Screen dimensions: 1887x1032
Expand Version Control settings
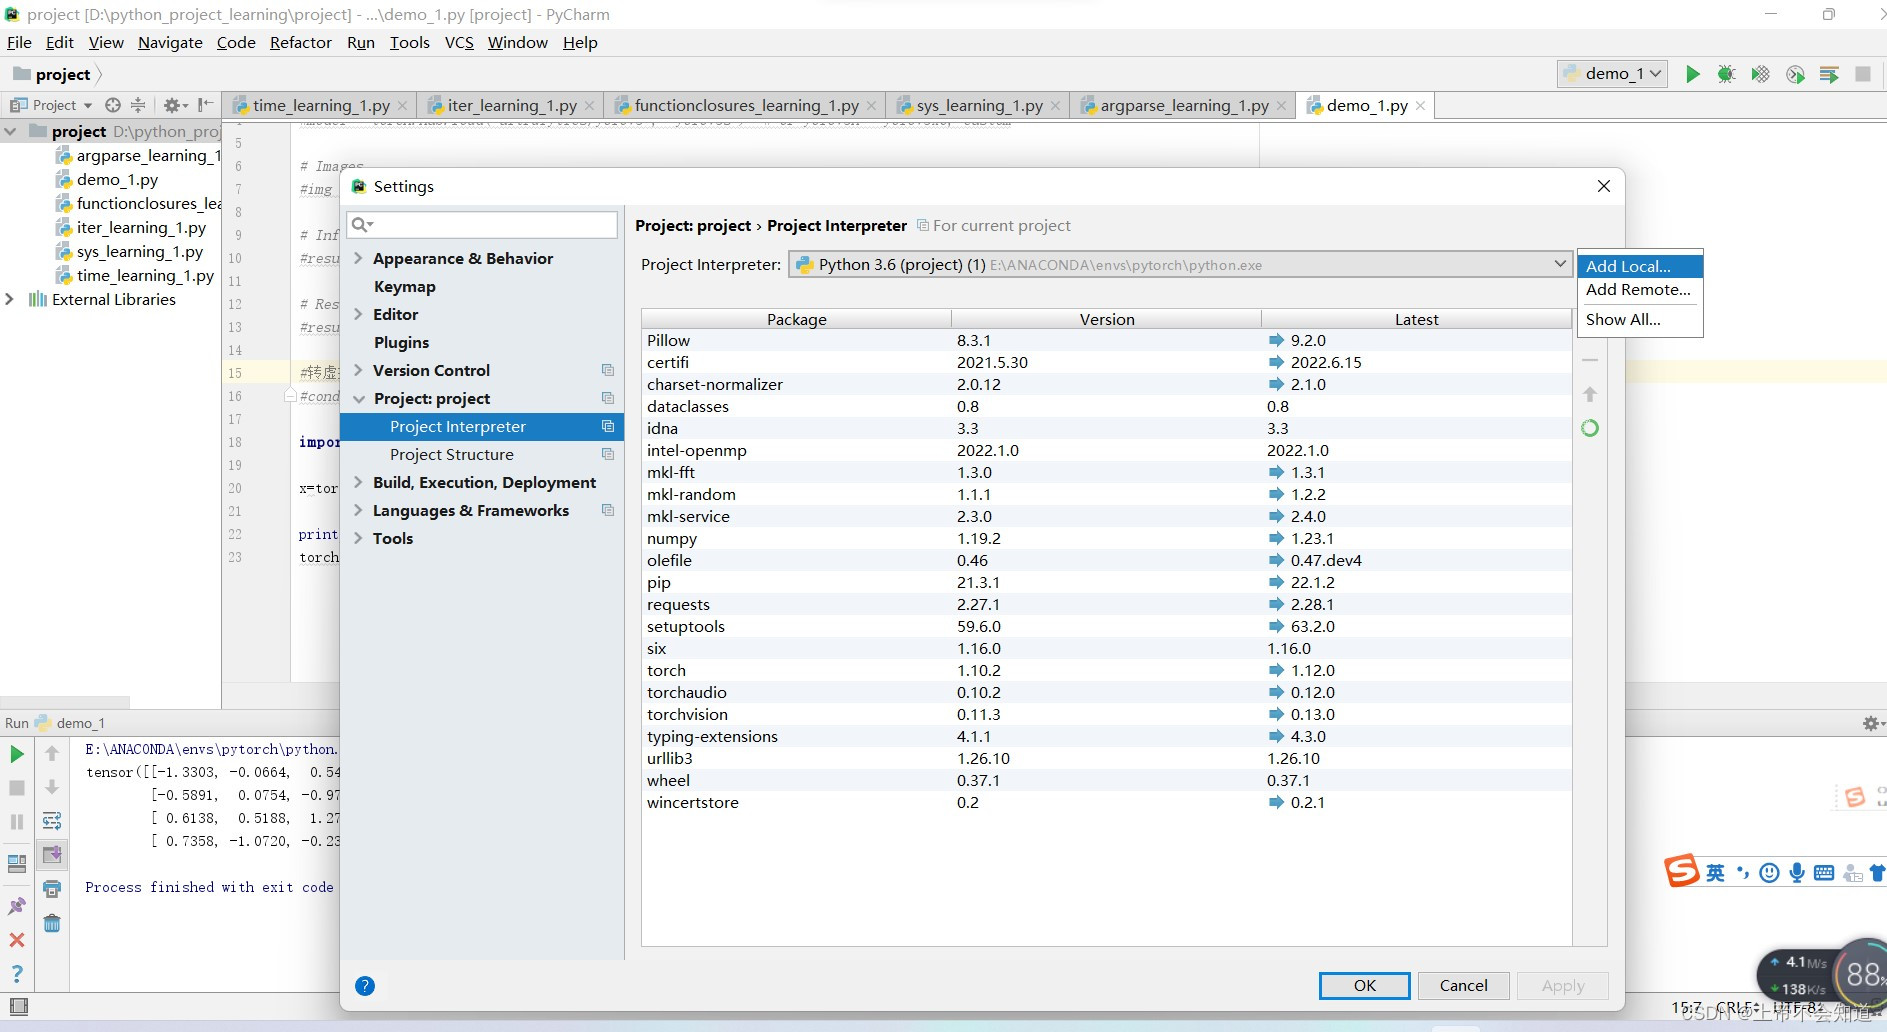pyautogui.click(x=359, y=370)
